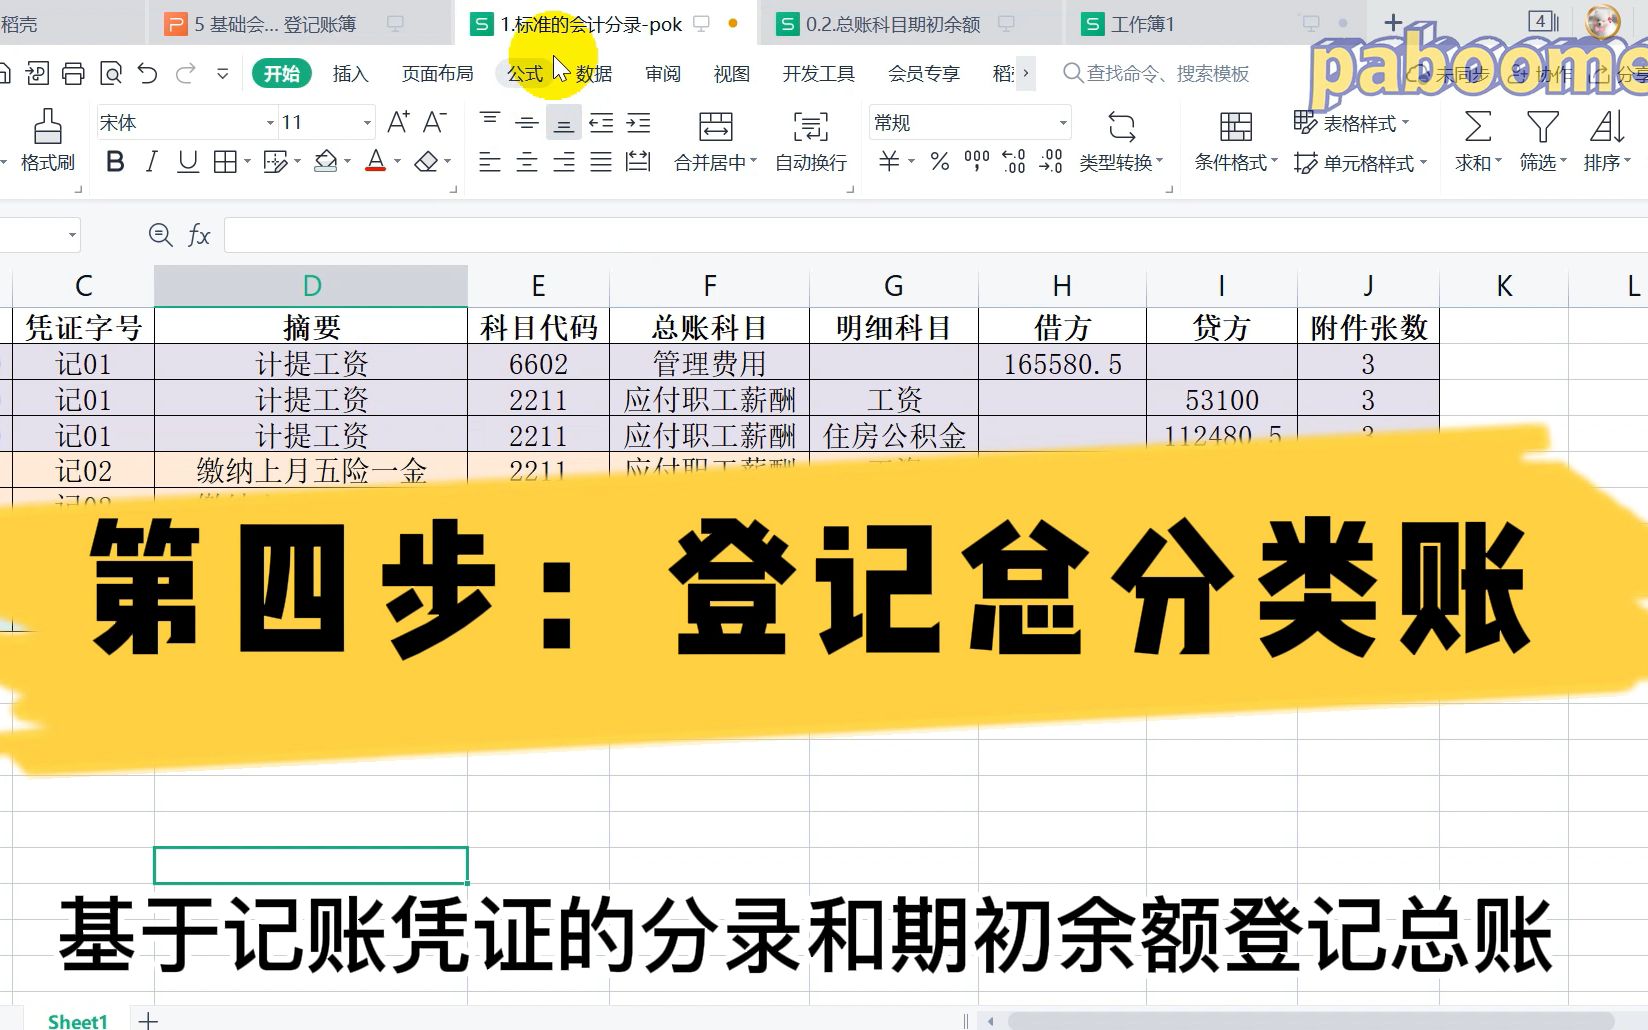Expand the quick access toolbar dropdown
This screenshot has height=1030, width=1648.
point(222,73)
